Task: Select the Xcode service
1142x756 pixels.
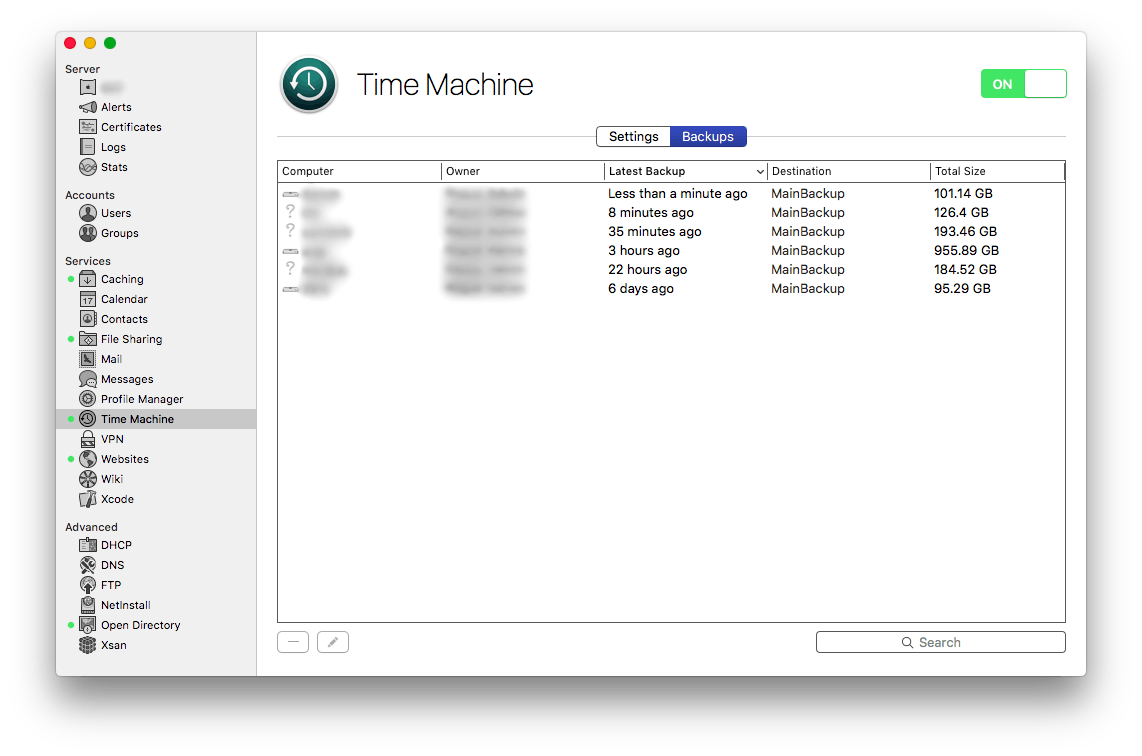Action: [x=106, y=499]
